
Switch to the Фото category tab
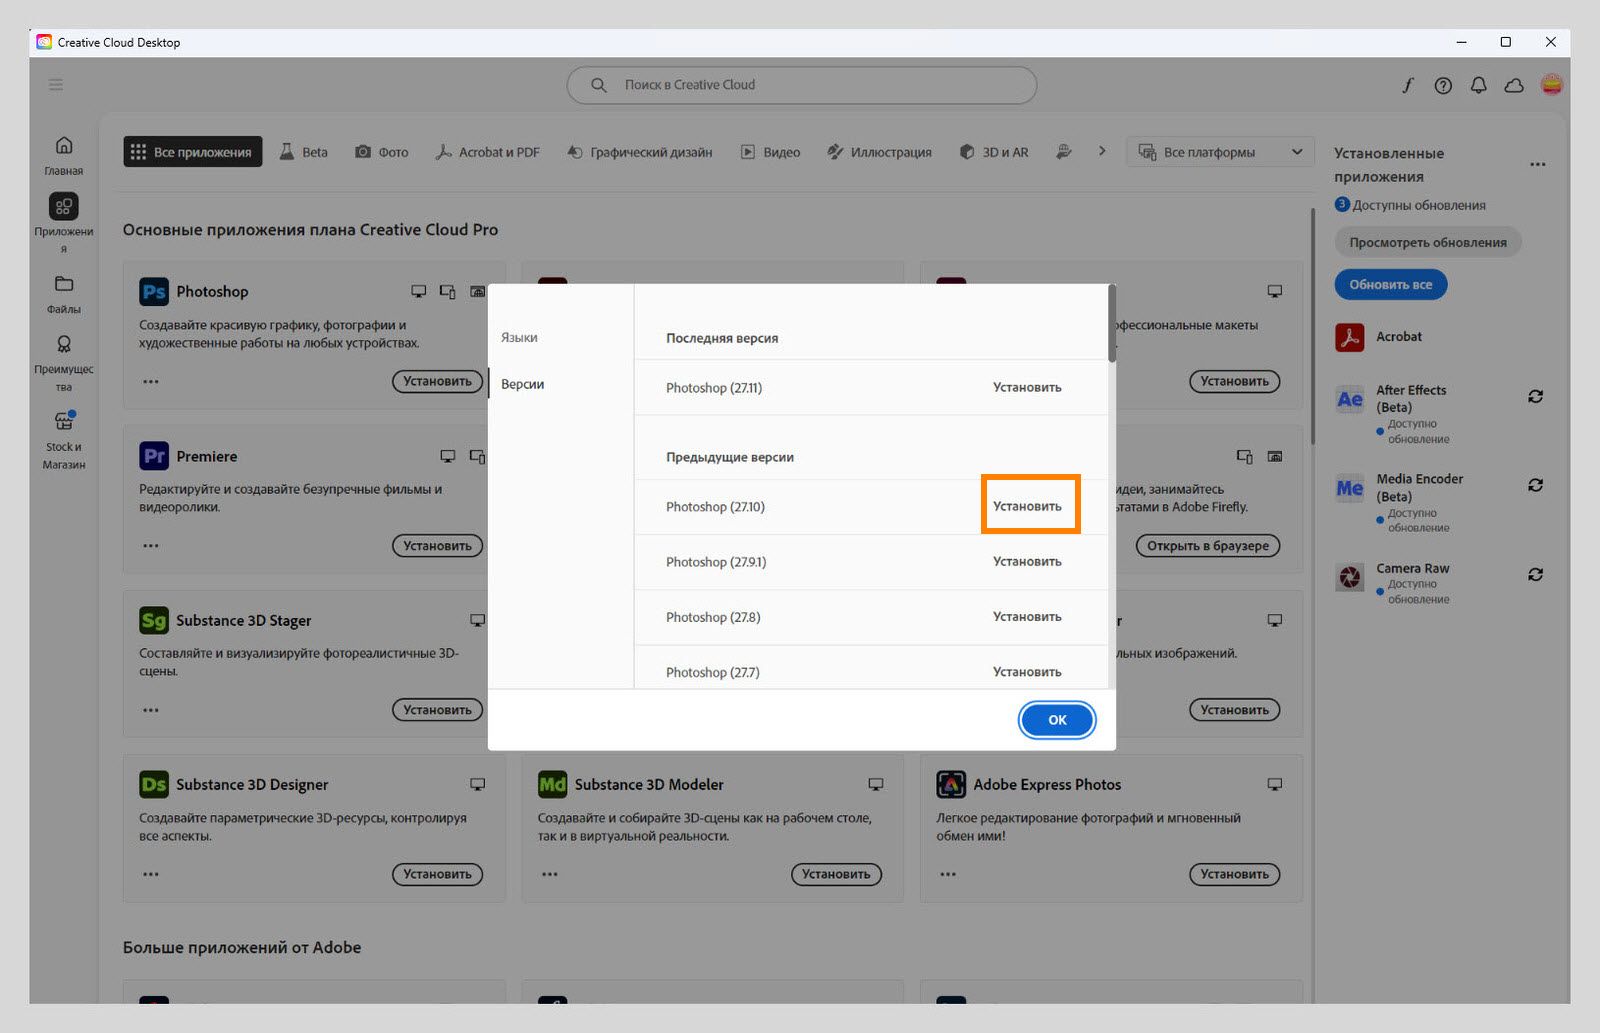pos(382,152)
